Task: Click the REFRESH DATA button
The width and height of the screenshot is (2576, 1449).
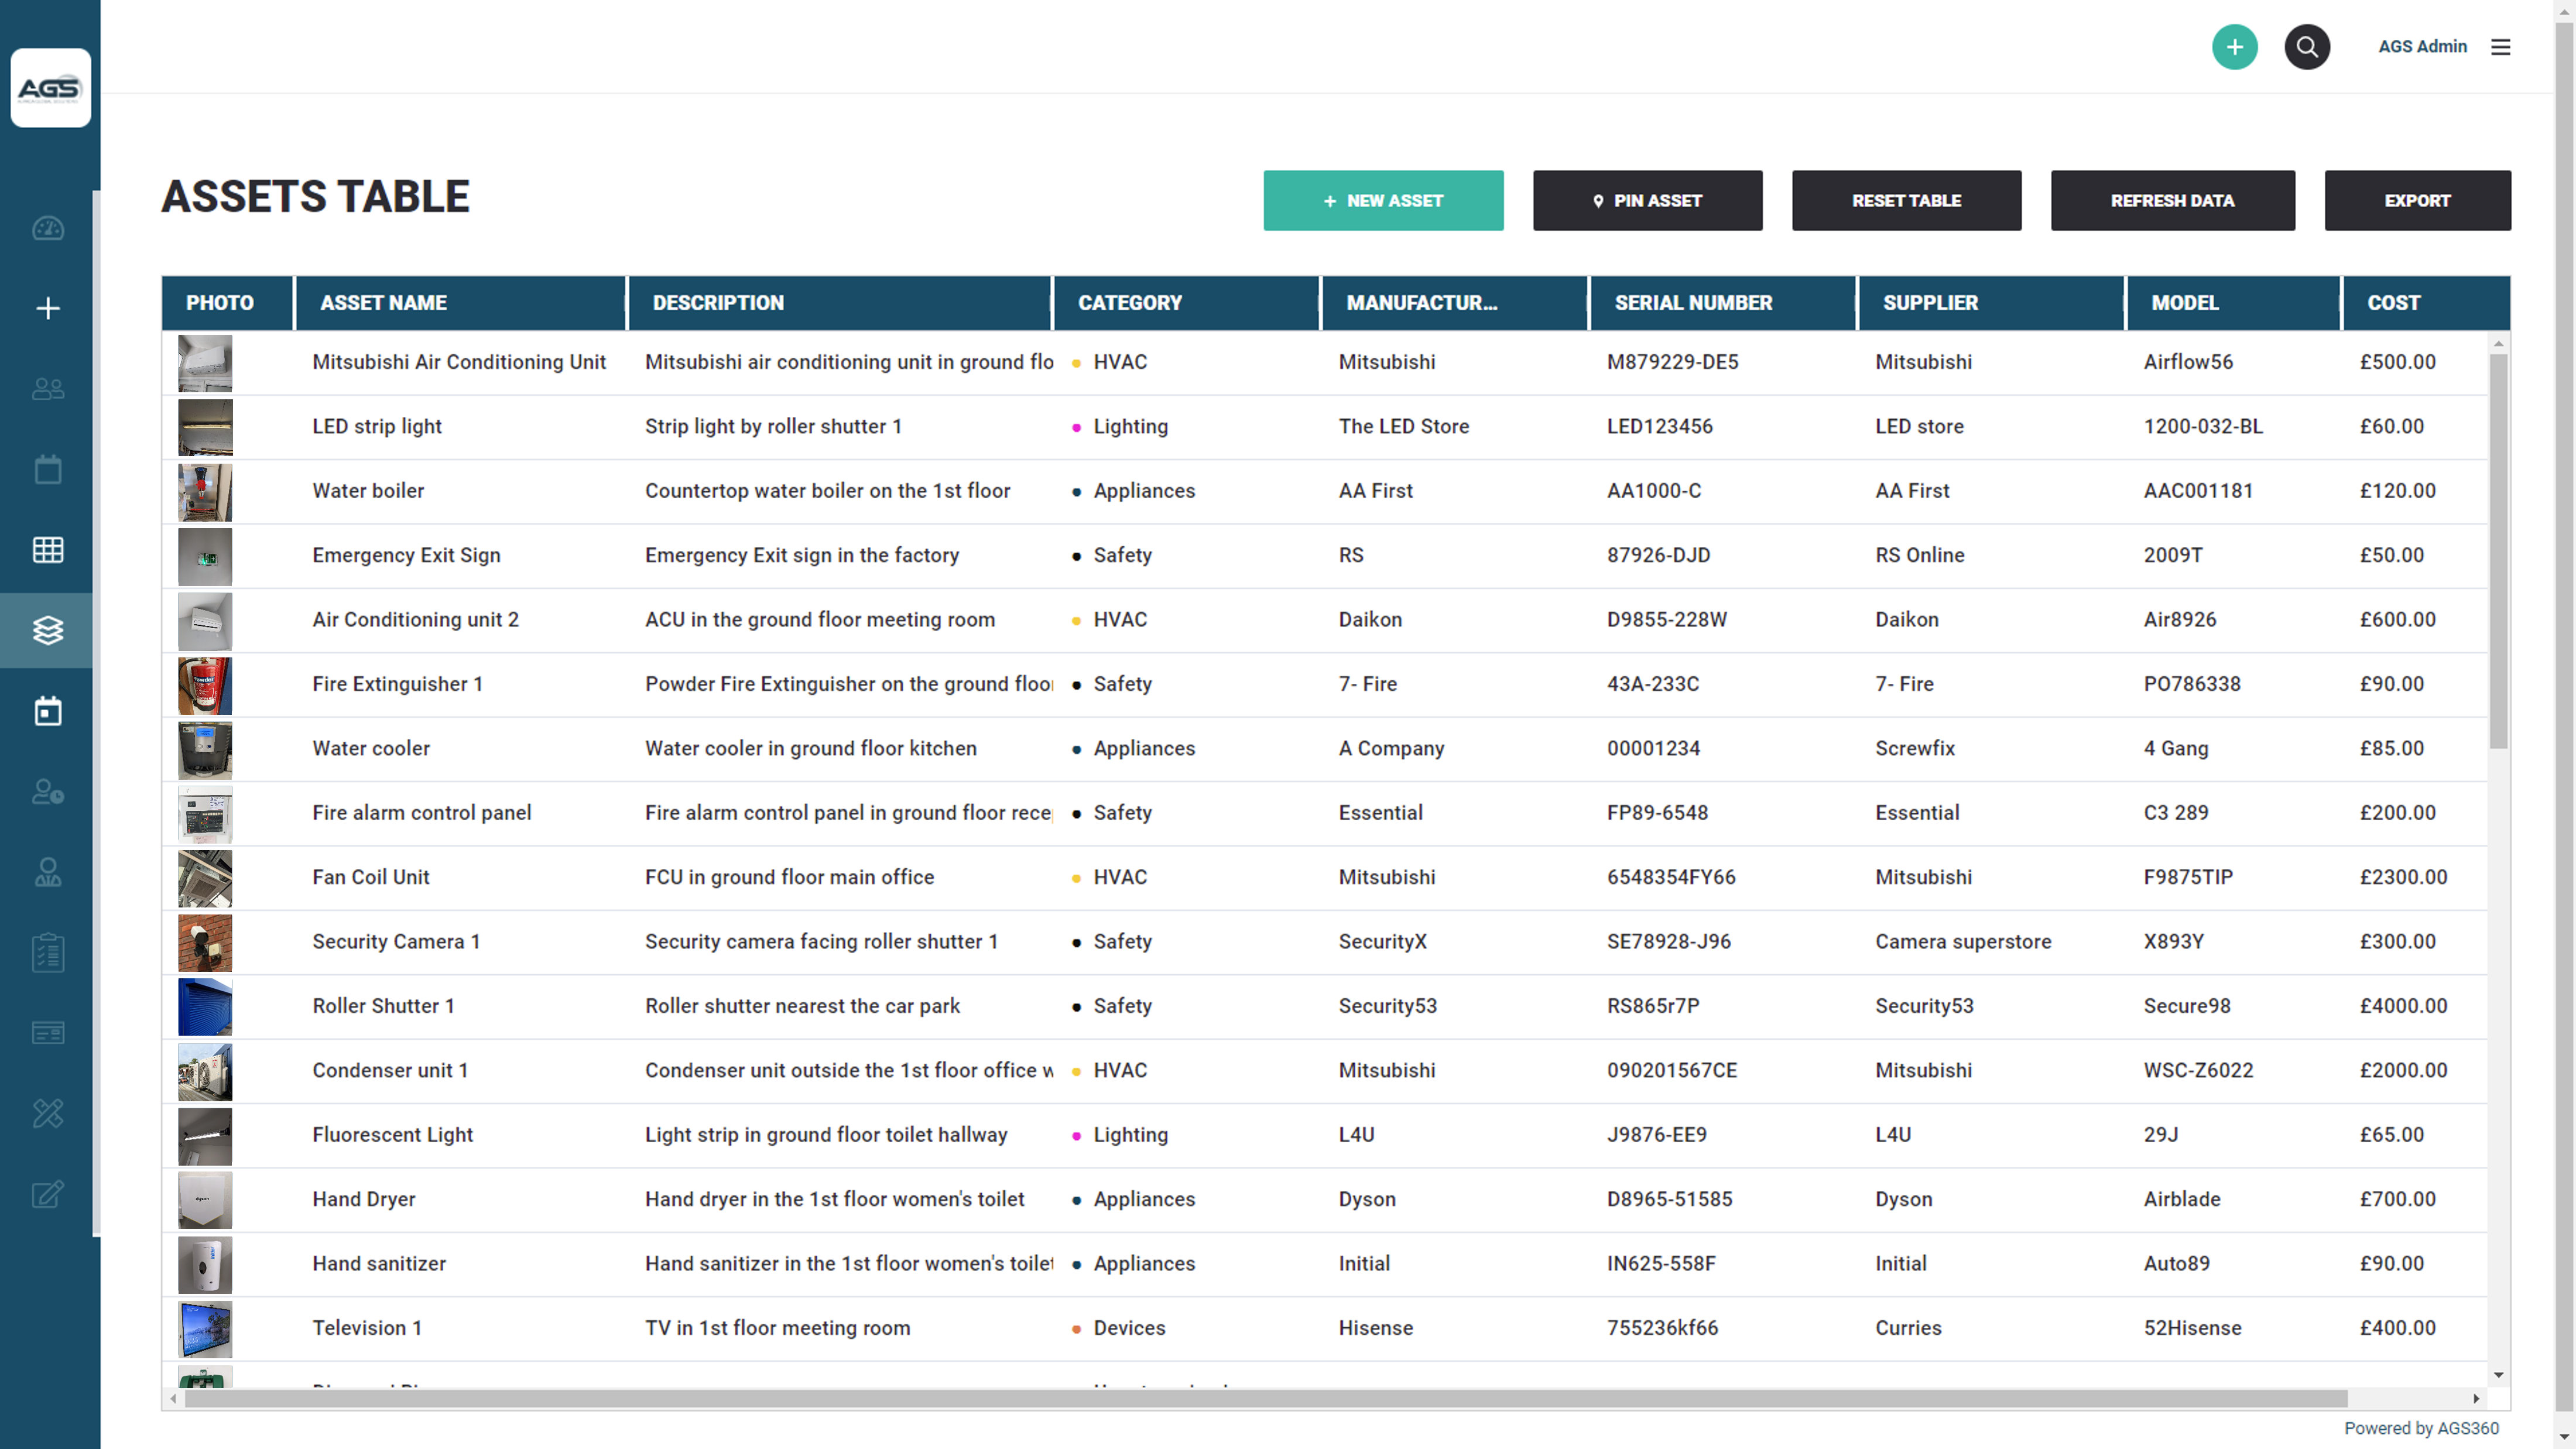Action: point(2173,200)
